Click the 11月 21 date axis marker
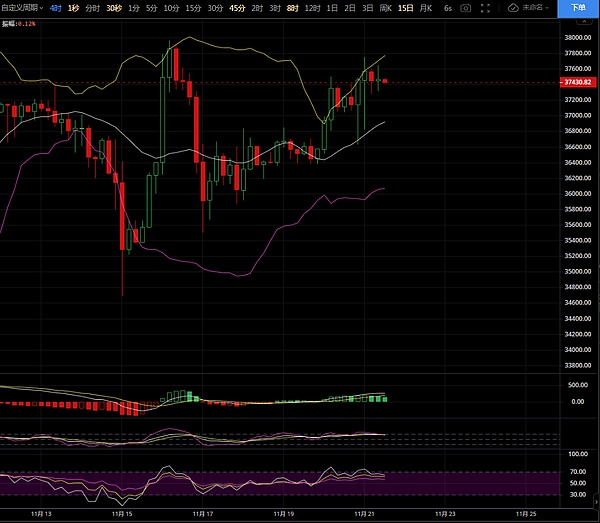The width and height of the screenshot is (600, 523). (364, 512)
